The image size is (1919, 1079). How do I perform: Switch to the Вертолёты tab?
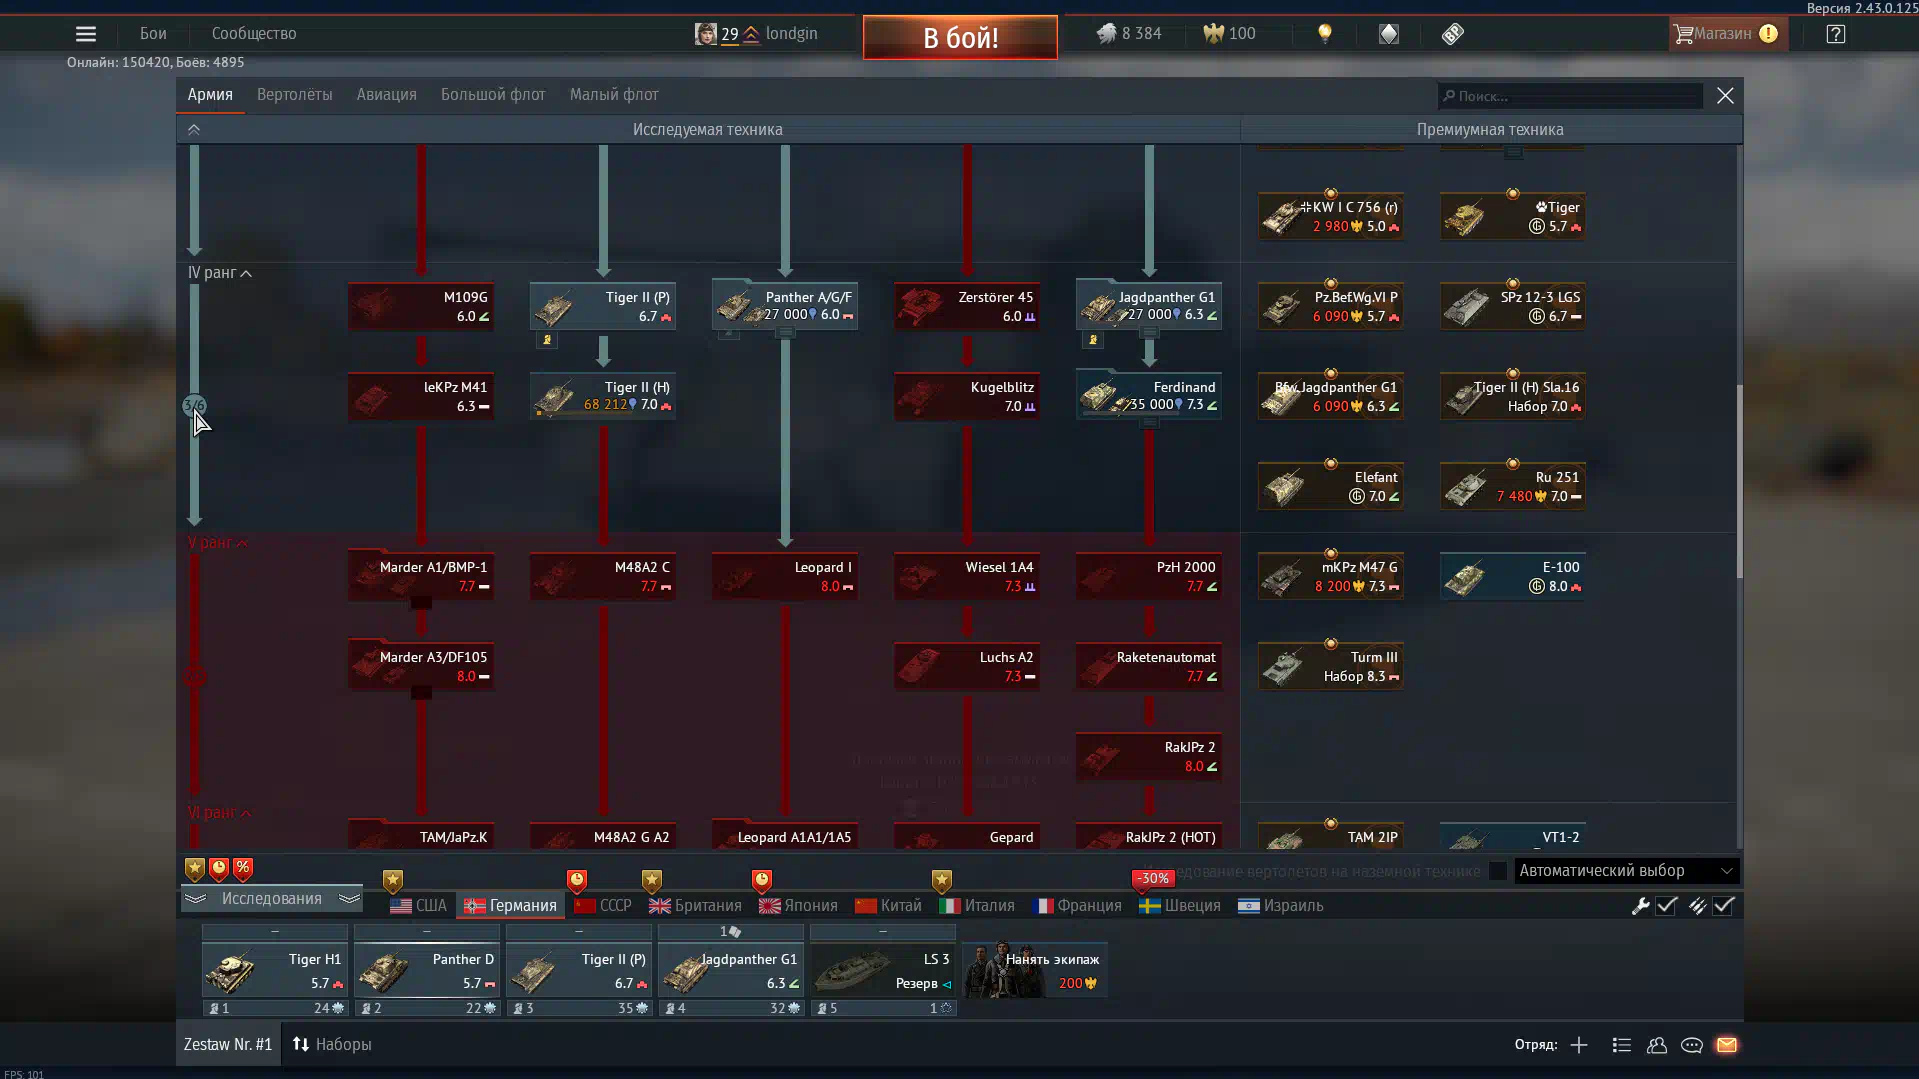[294, 95]
